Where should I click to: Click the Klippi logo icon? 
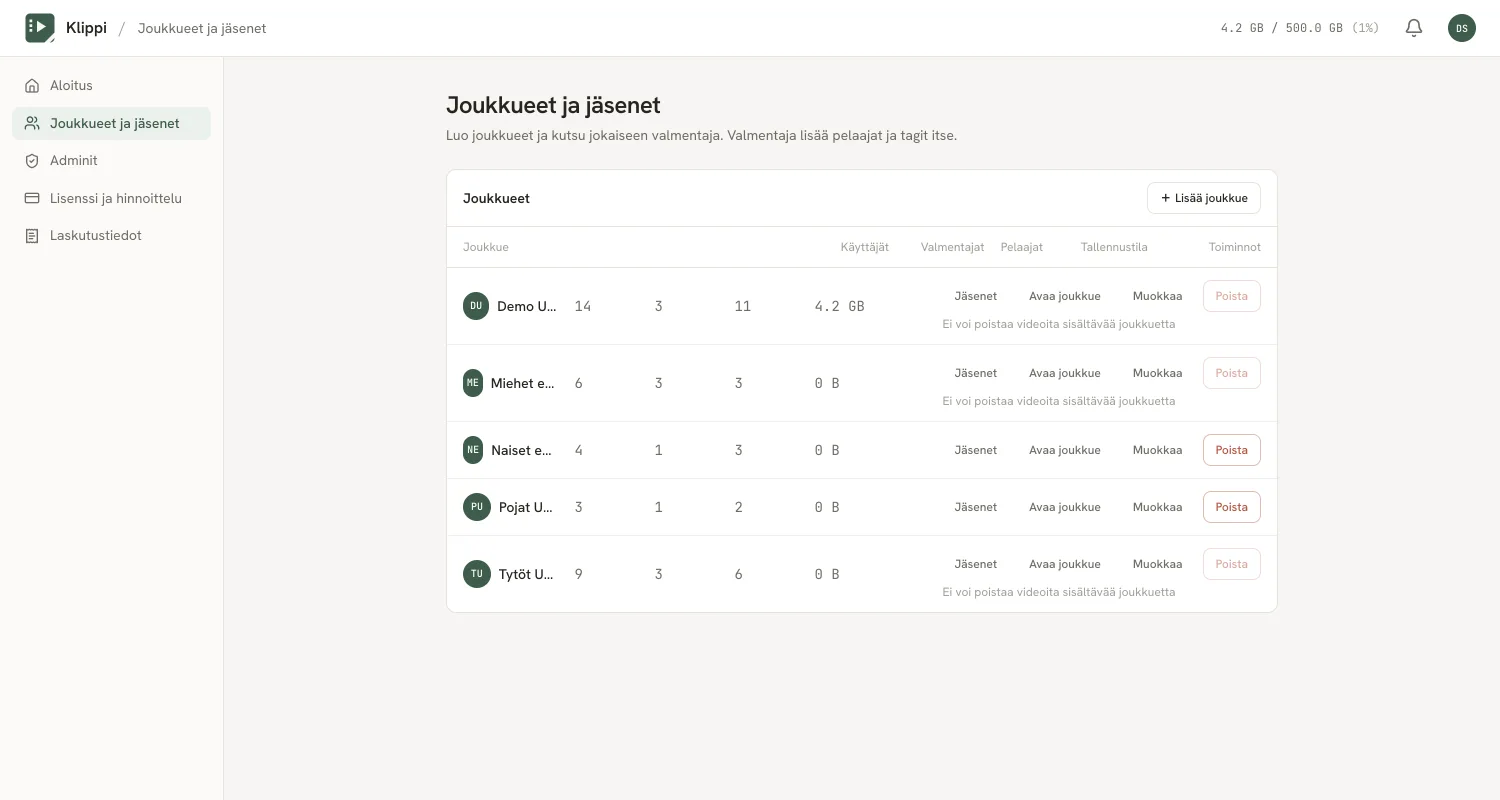coord(40,28)
